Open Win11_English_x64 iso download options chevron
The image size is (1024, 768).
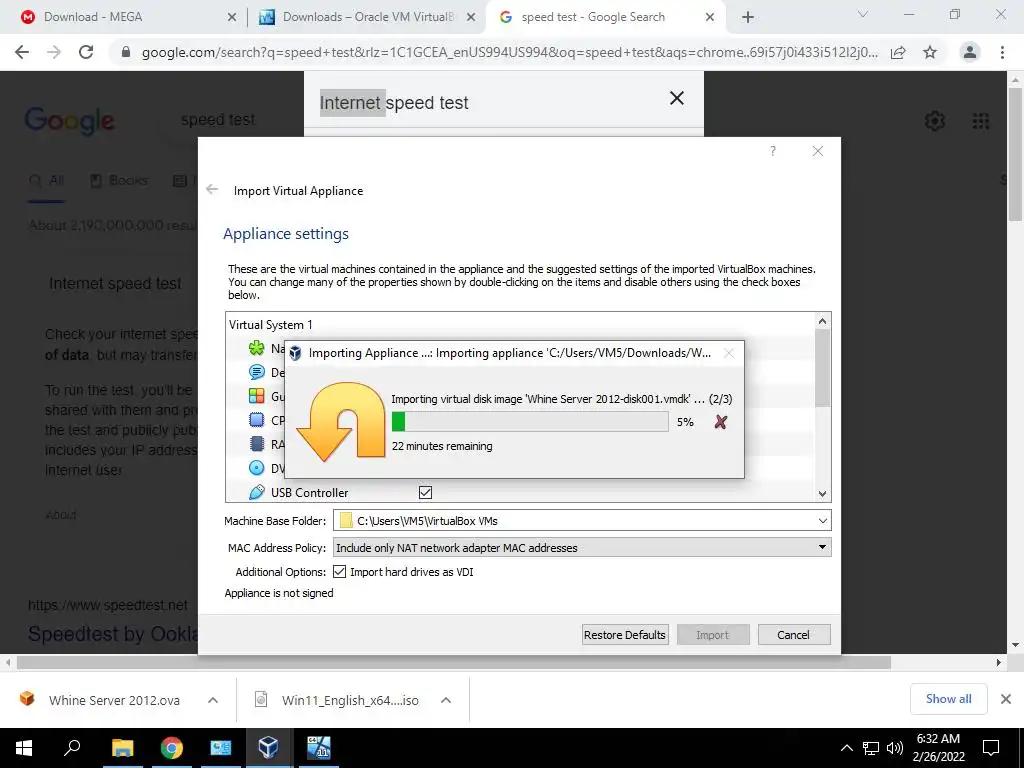446,700
